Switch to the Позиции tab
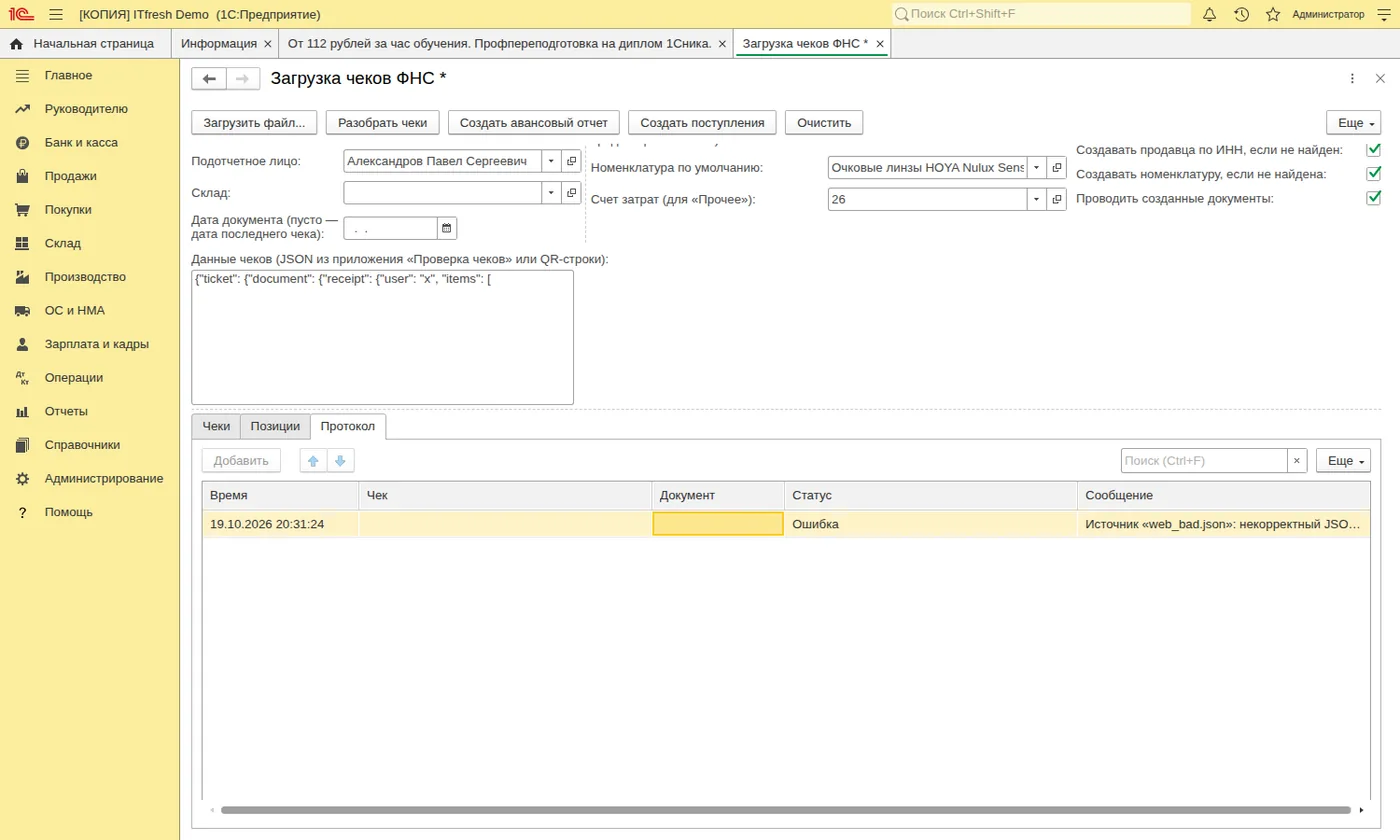1400x840 pixels. [x=275, y=426]
